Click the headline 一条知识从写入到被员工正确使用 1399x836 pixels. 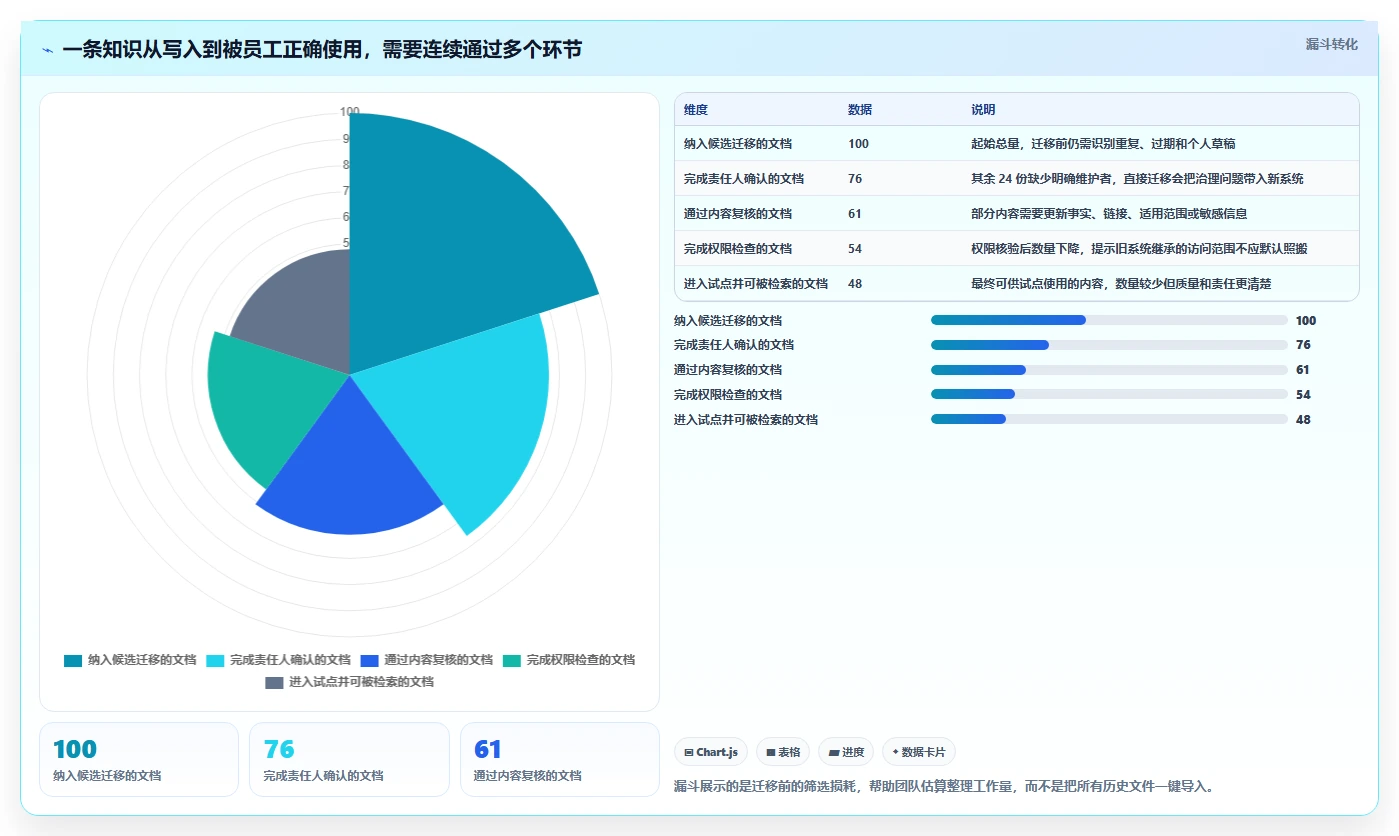click(x=322, y=50)
